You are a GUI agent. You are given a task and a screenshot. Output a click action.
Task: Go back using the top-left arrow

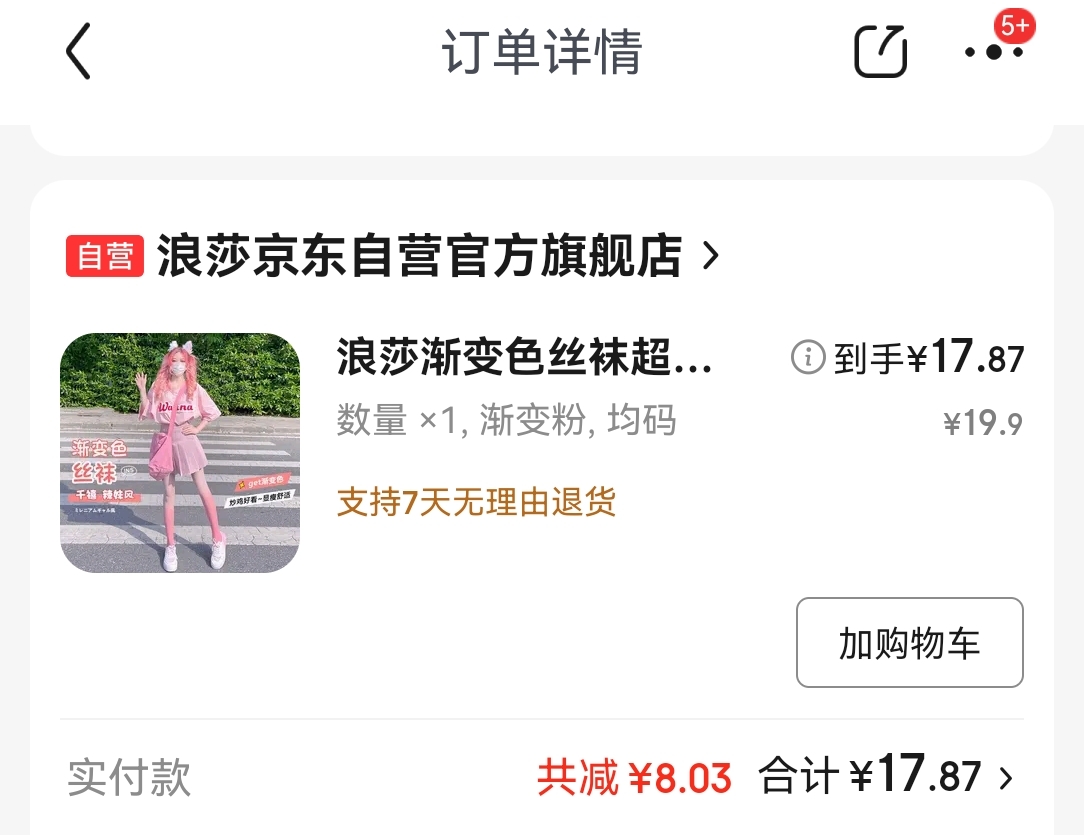[x=78, y=51]
